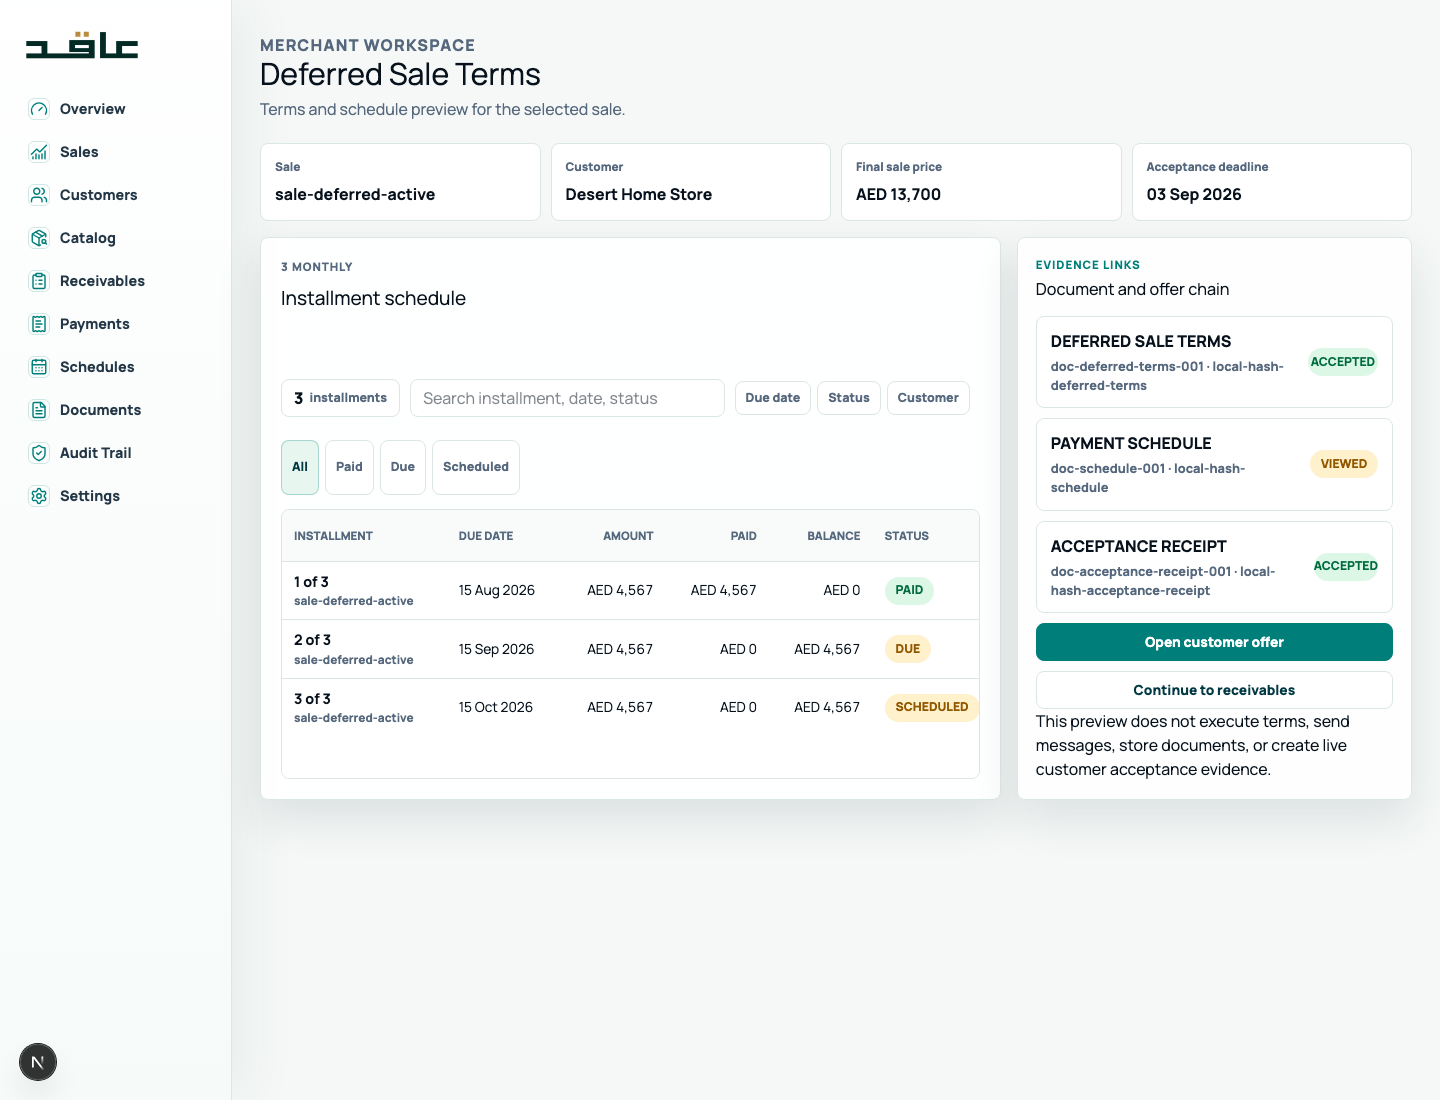Click the Catalog box icon
The image size is (1440, 1100).
coord(39,238)
